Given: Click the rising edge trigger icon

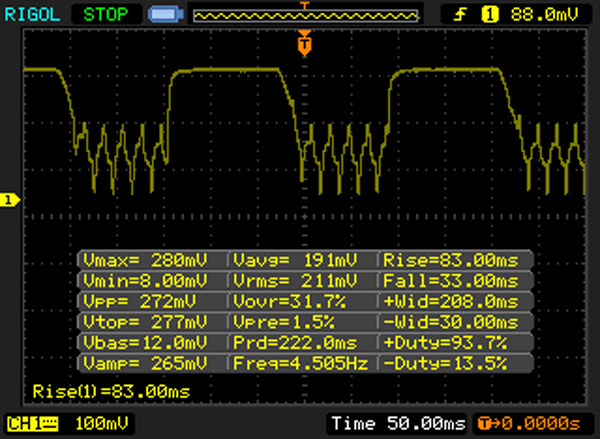Looking at the screenshot, I should pos(460,15).
